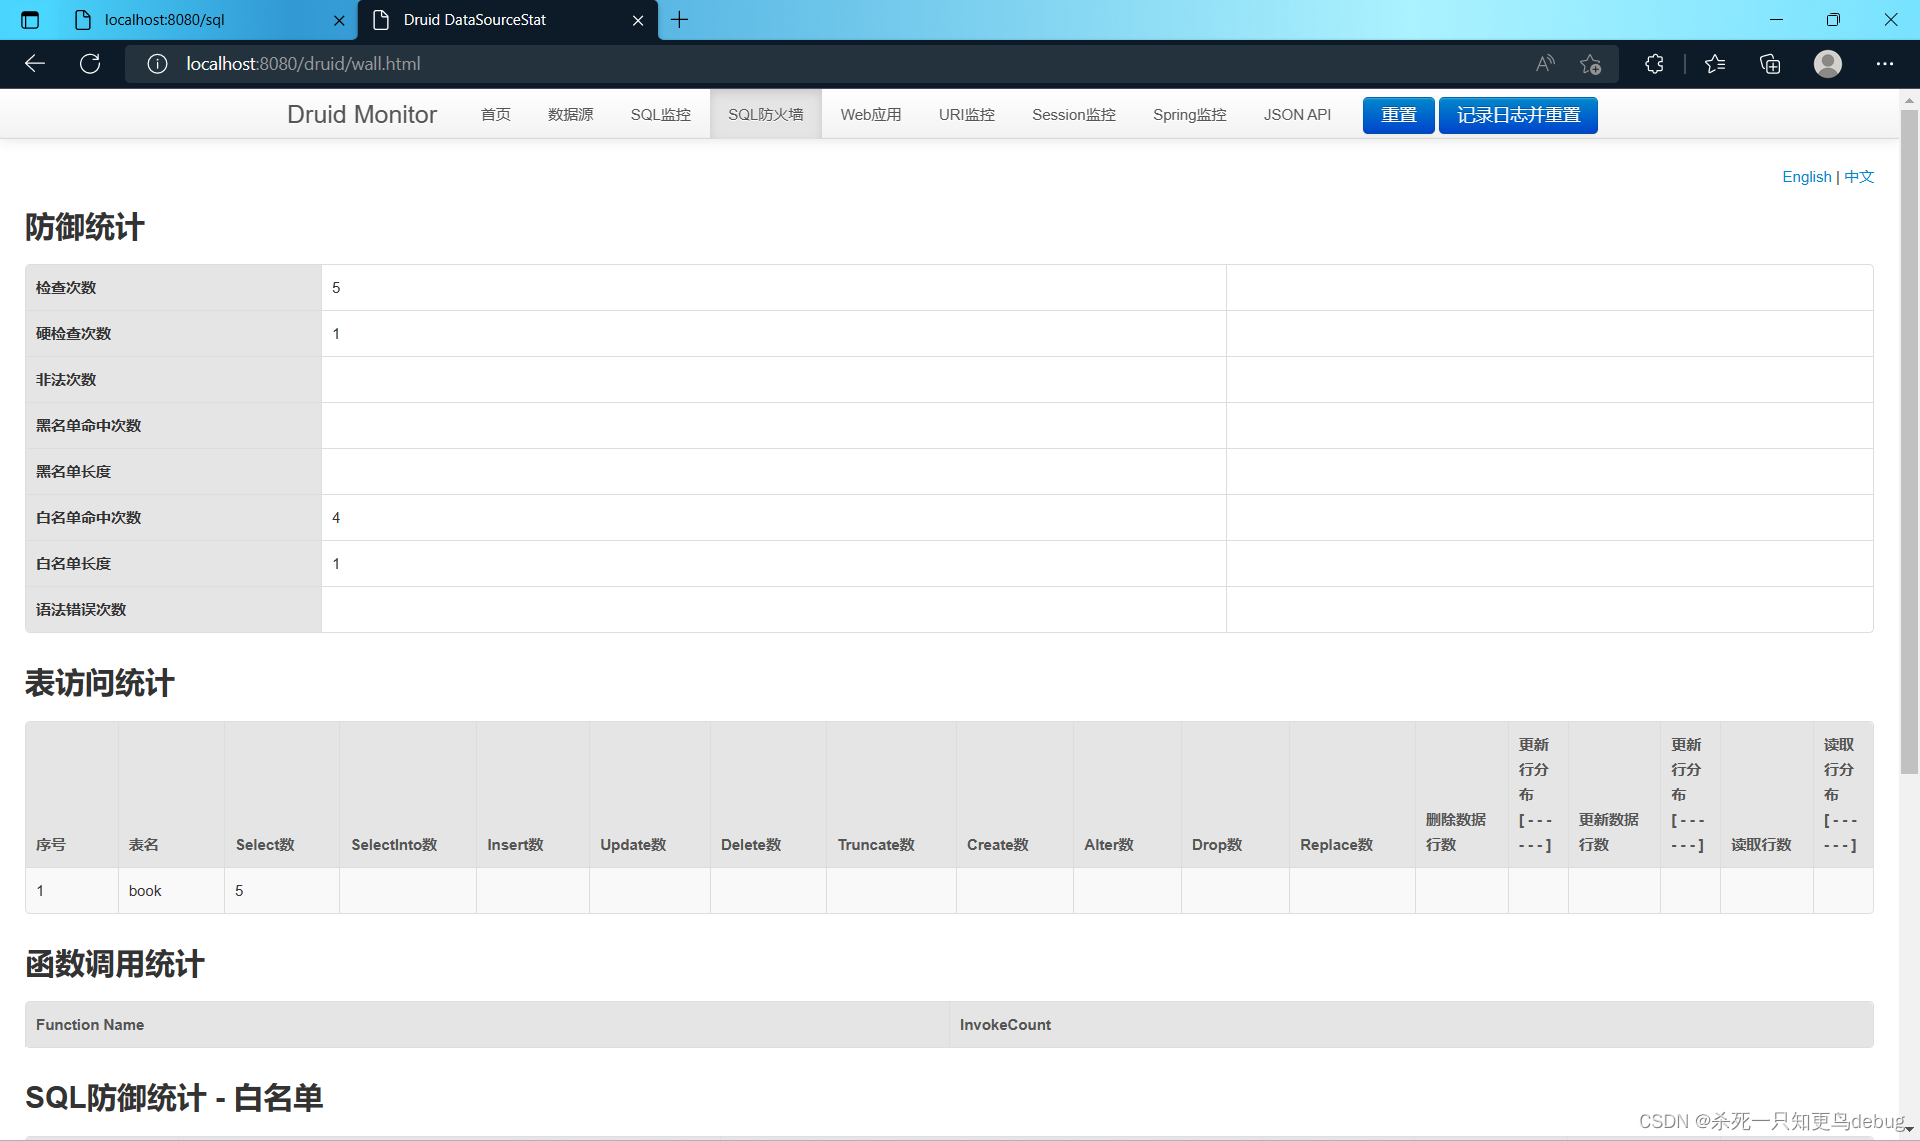Image resolution: width=1920 pixels, height=1141 pixels.
Task: Switch language via English link
Action: (x=1806, y=177)
